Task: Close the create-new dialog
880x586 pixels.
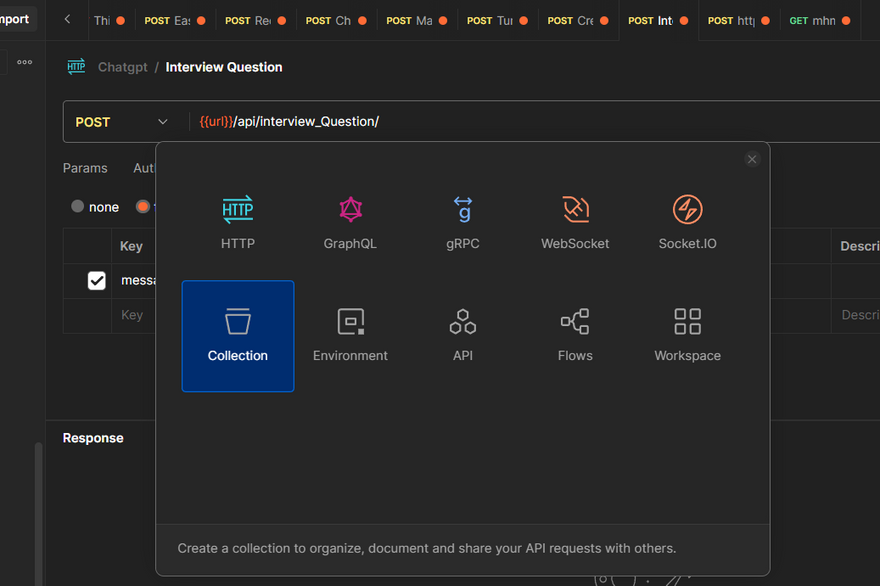Action: pos(752,159)
